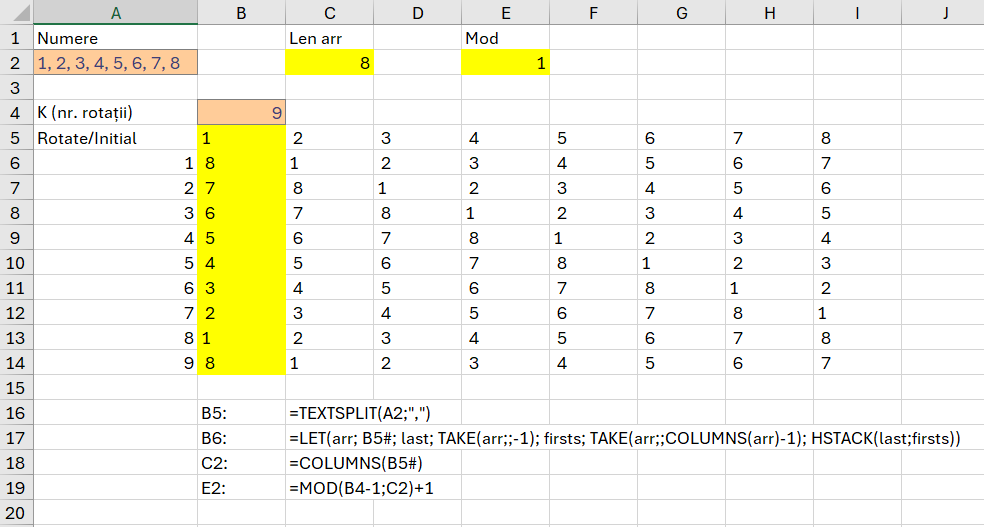The width and height of the screenshot is (984, 527).
Task: Select the orange K rotations value cell
Action: [241, 113]
